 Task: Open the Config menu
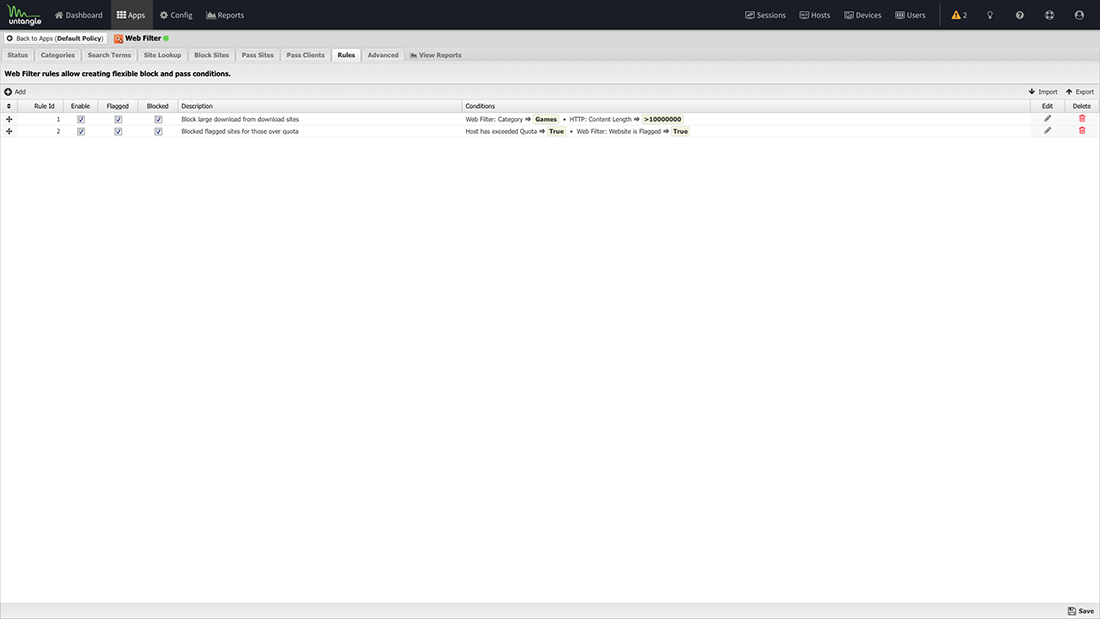176,15
